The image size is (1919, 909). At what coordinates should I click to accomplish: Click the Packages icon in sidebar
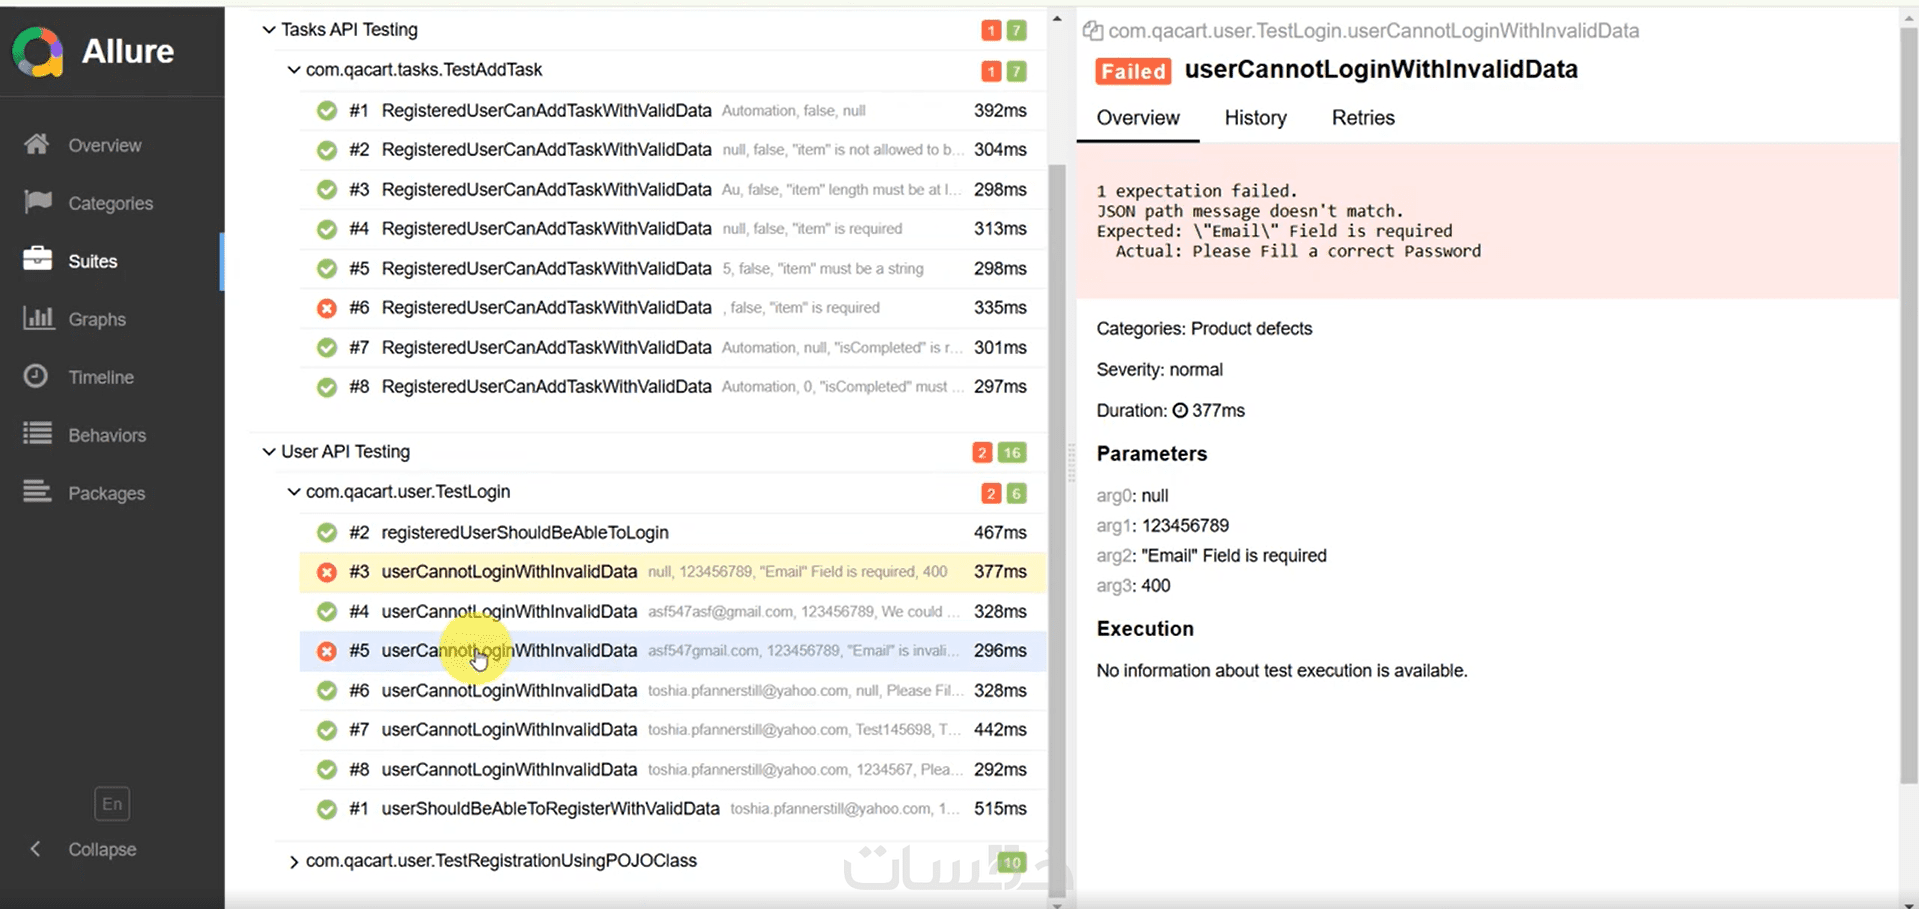click(x=37, y=492)
